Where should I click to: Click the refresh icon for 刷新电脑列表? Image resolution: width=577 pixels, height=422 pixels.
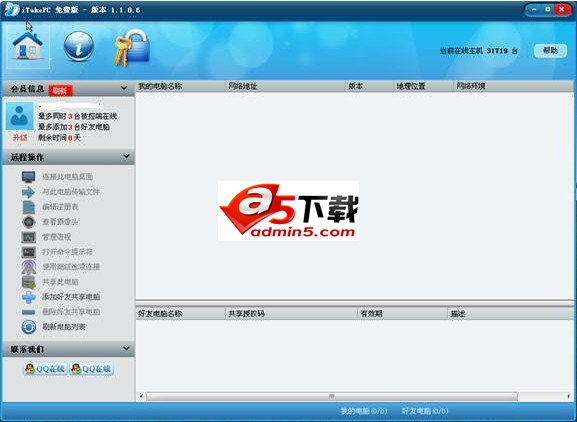(29, 327)
